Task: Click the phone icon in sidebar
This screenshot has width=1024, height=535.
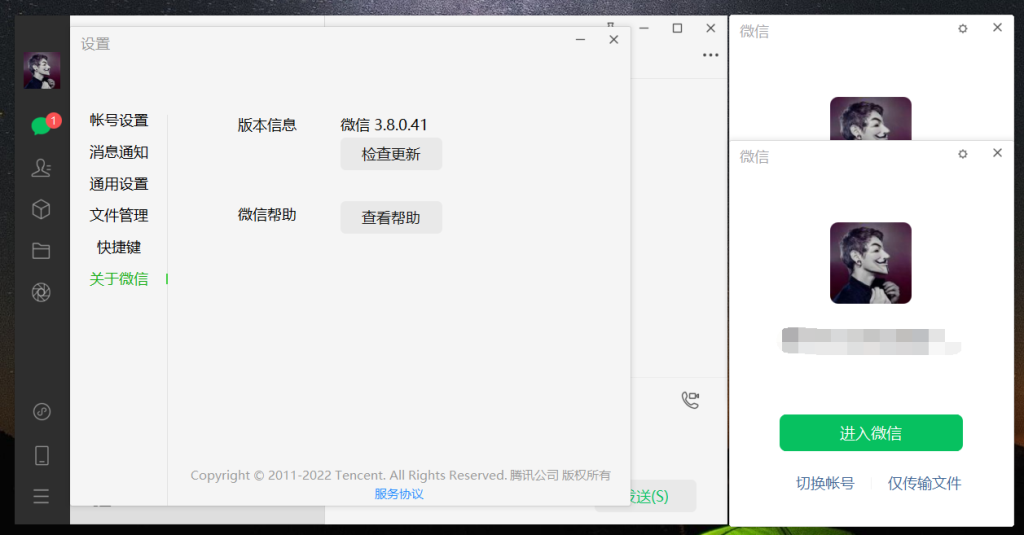Action: (x=42, y=455)
